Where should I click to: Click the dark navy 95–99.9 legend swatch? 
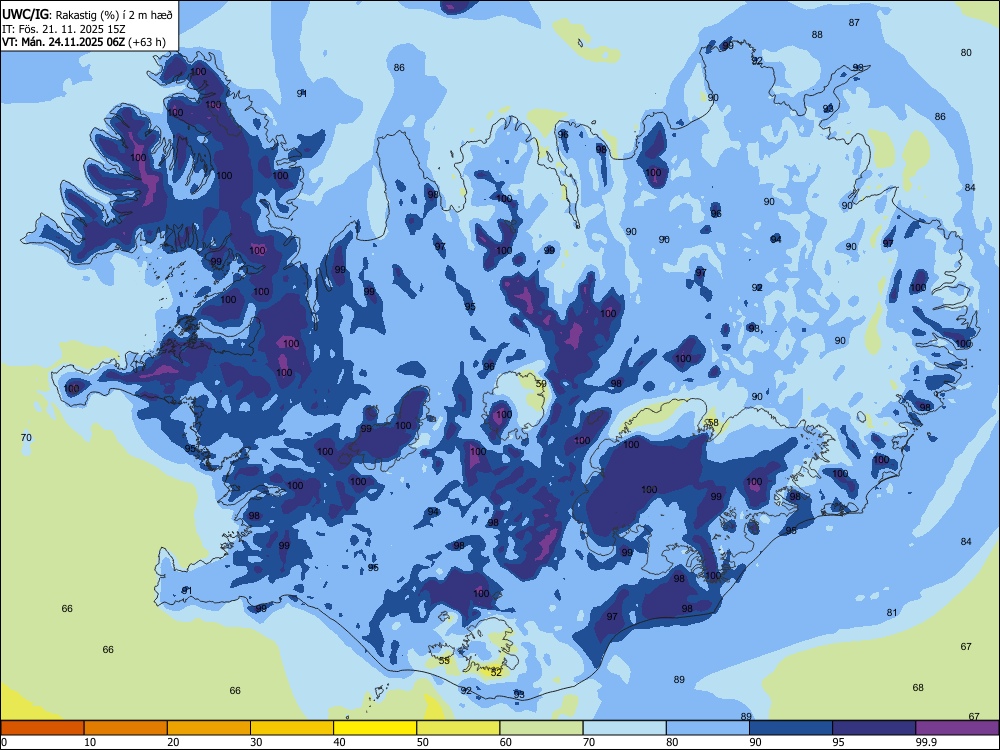pyautogui.click(x=874, y=728)
